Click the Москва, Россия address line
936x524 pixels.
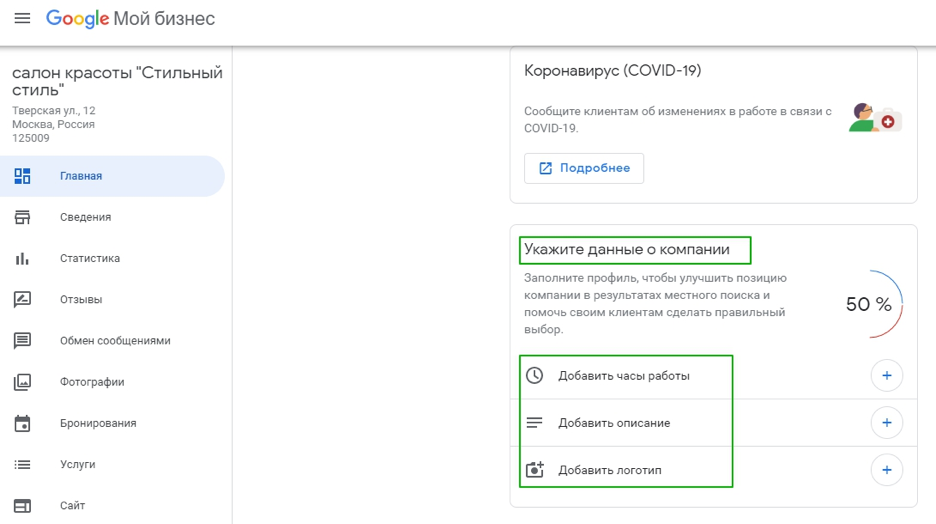53,124
